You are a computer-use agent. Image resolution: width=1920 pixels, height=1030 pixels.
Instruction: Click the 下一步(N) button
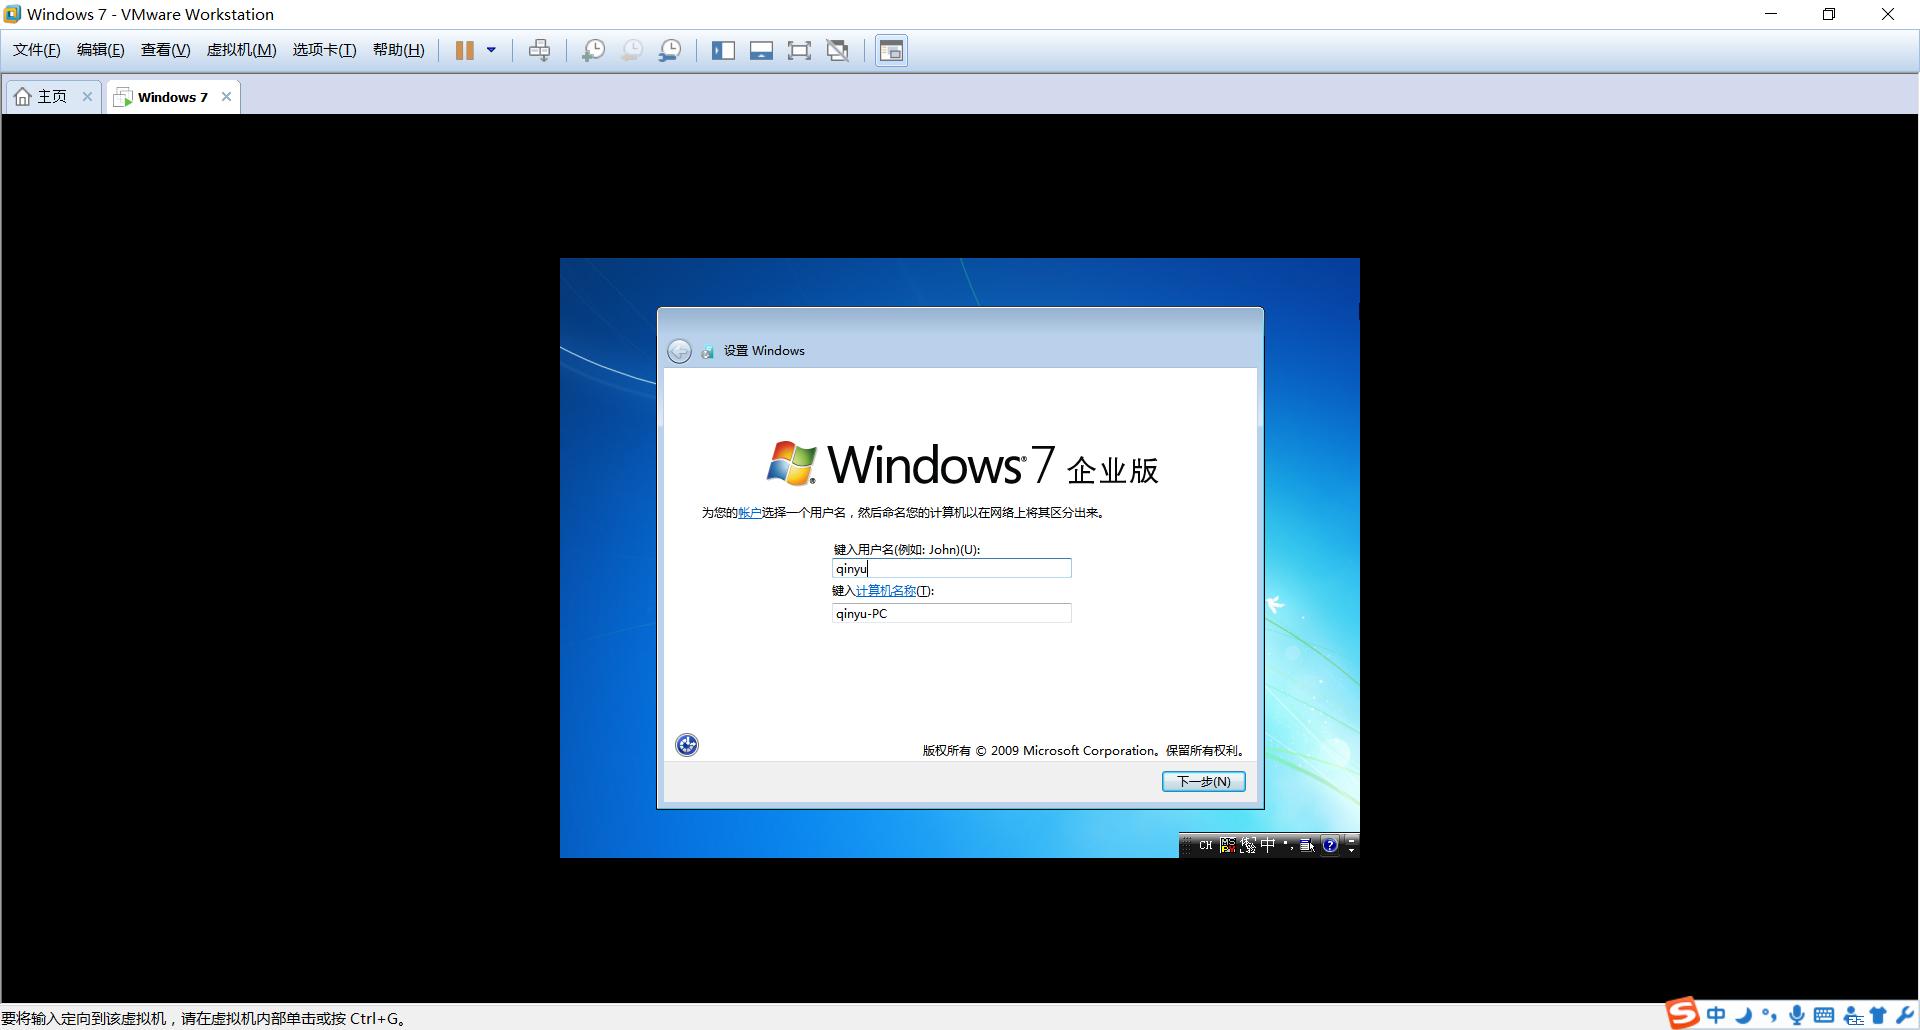click(1203, 781)
